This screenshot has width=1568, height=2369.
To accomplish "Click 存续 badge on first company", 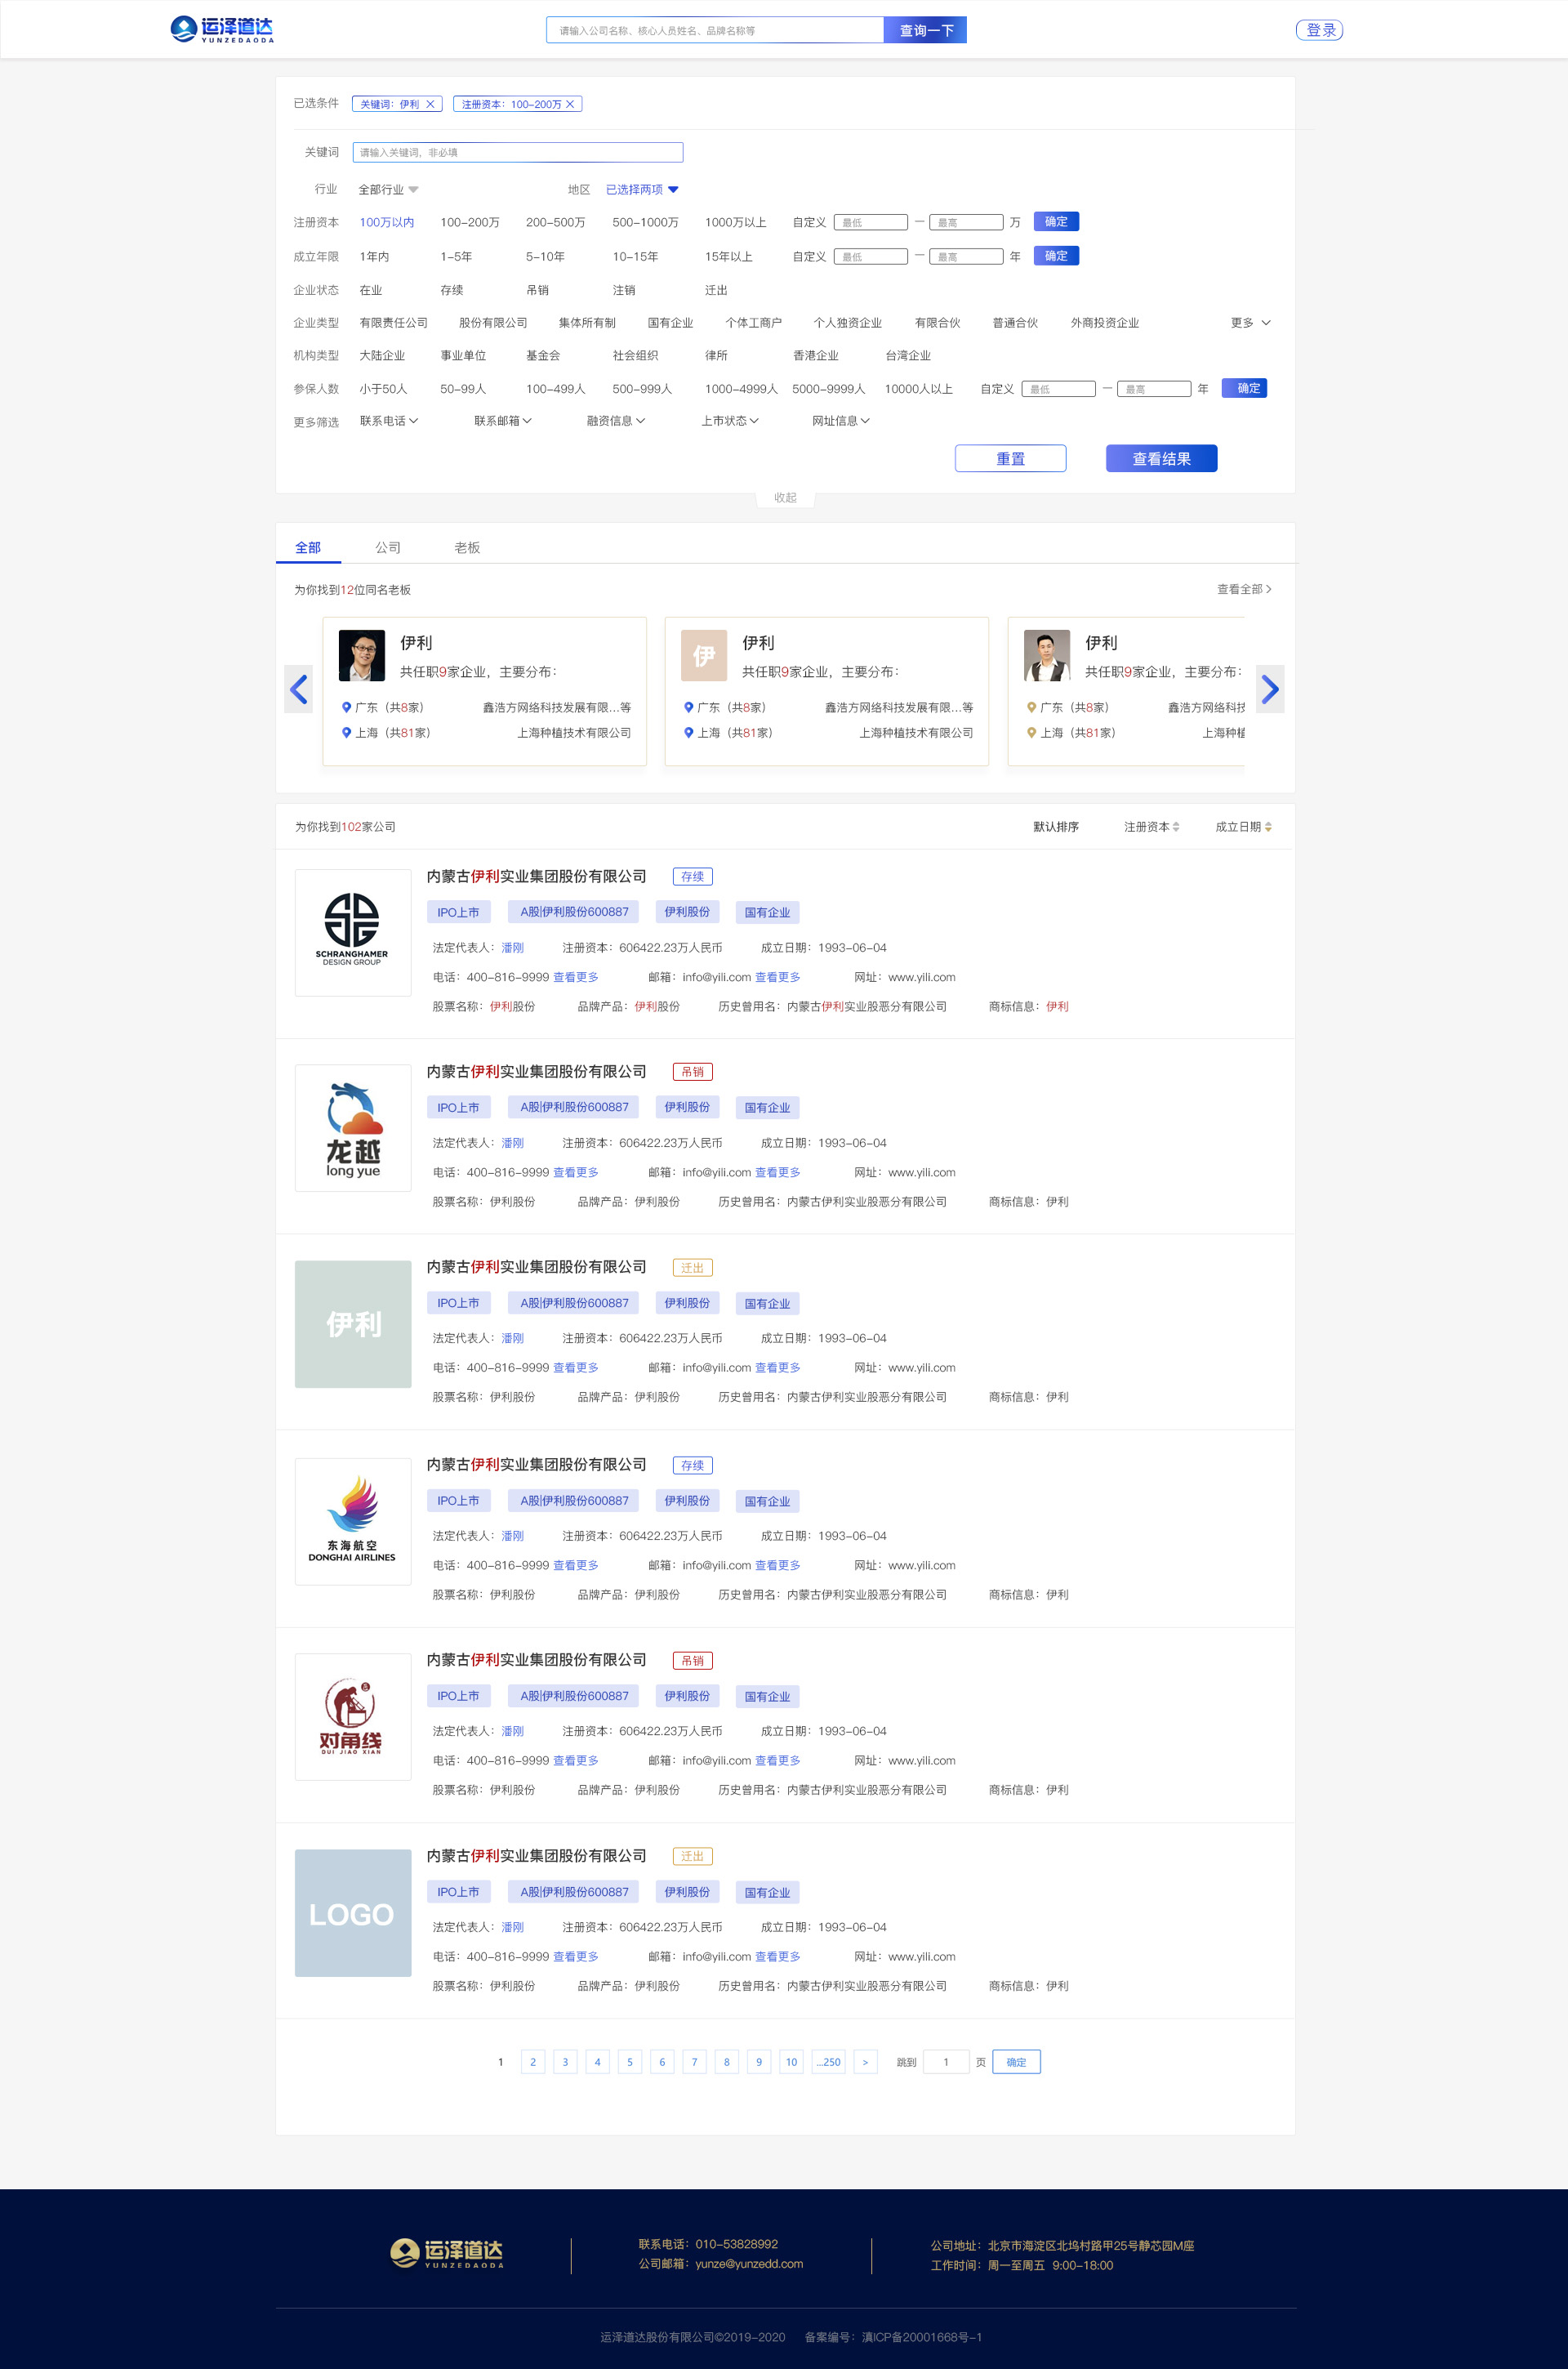I will coord(692,877).
